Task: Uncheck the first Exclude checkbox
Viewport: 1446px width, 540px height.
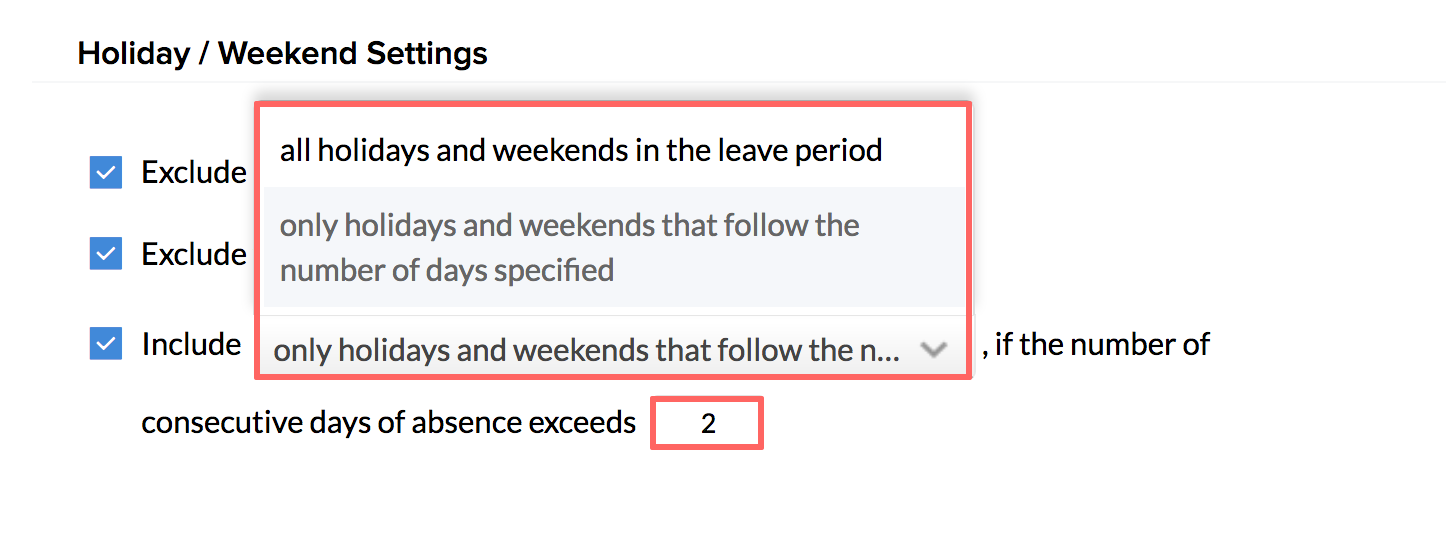Action: [x=106, y=172]
